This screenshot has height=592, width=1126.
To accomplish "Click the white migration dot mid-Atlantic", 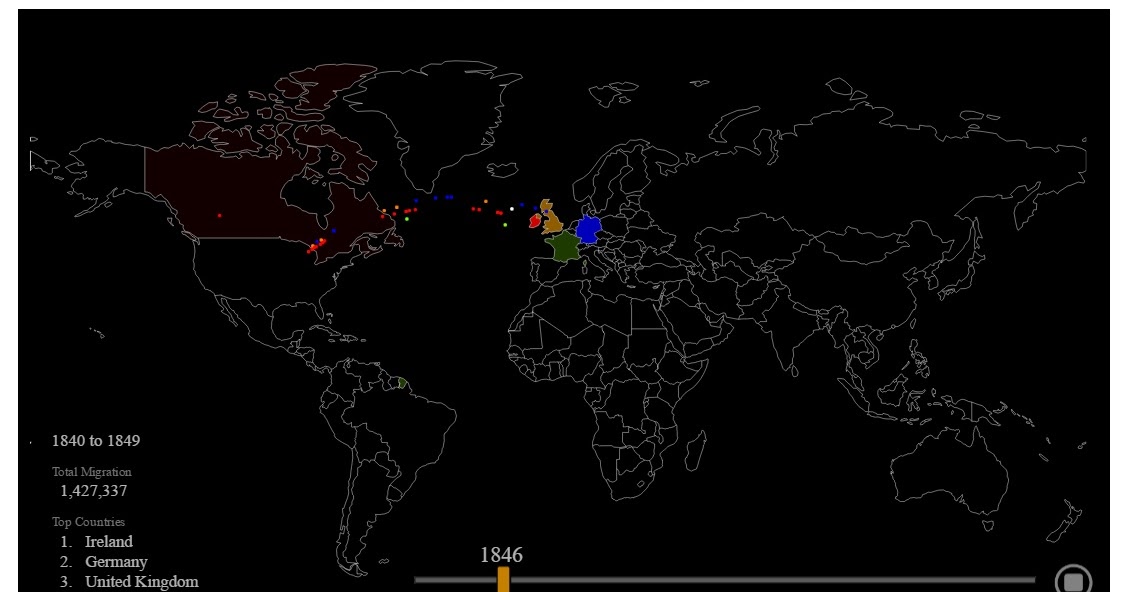I will pyautogui.click(x=512, y=209).
